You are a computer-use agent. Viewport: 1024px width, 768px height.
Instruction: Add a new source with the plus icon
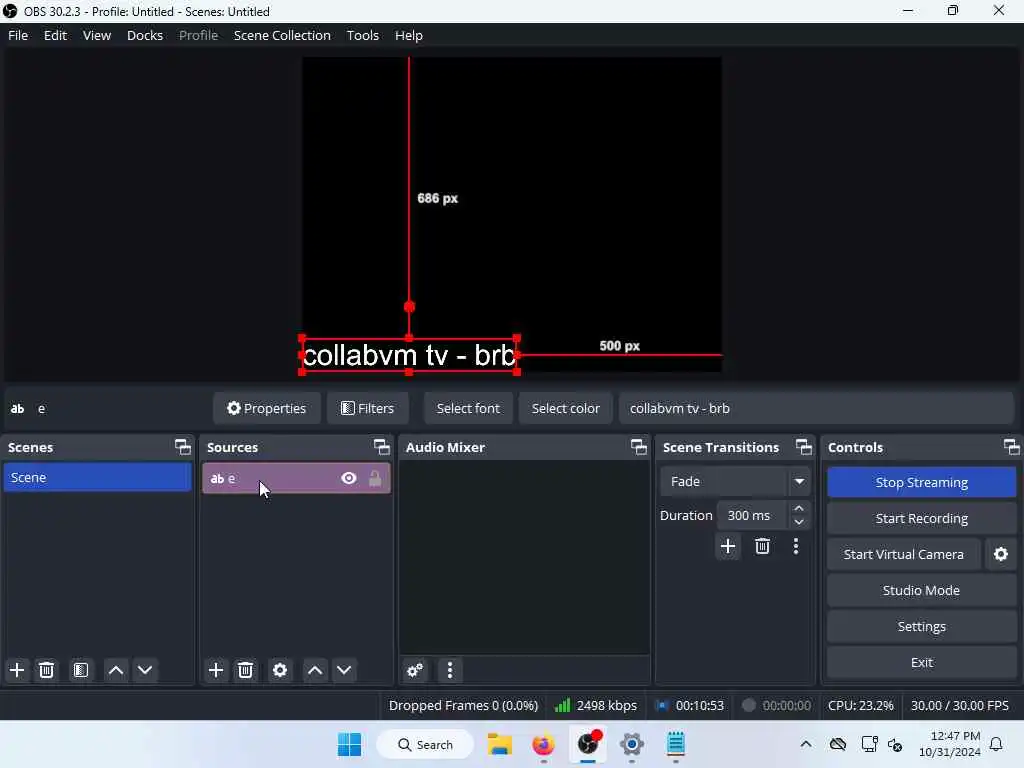point(216,670)
